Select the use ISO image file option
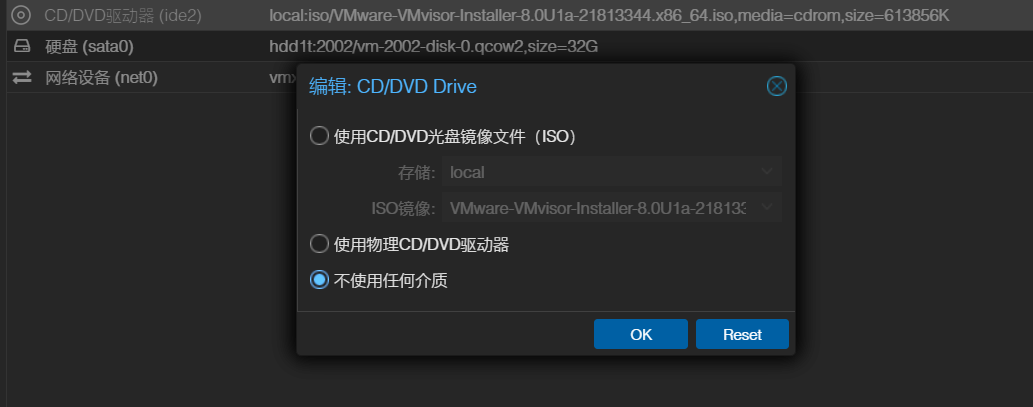The height and width of the screenshot is (407, 1033). click(x=320, y=136)
